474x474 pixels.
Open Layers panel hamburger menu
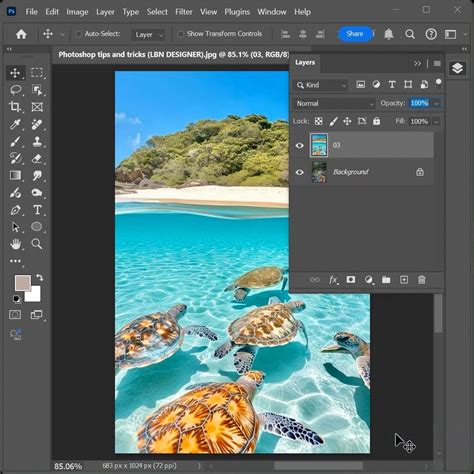click(437, 63)
